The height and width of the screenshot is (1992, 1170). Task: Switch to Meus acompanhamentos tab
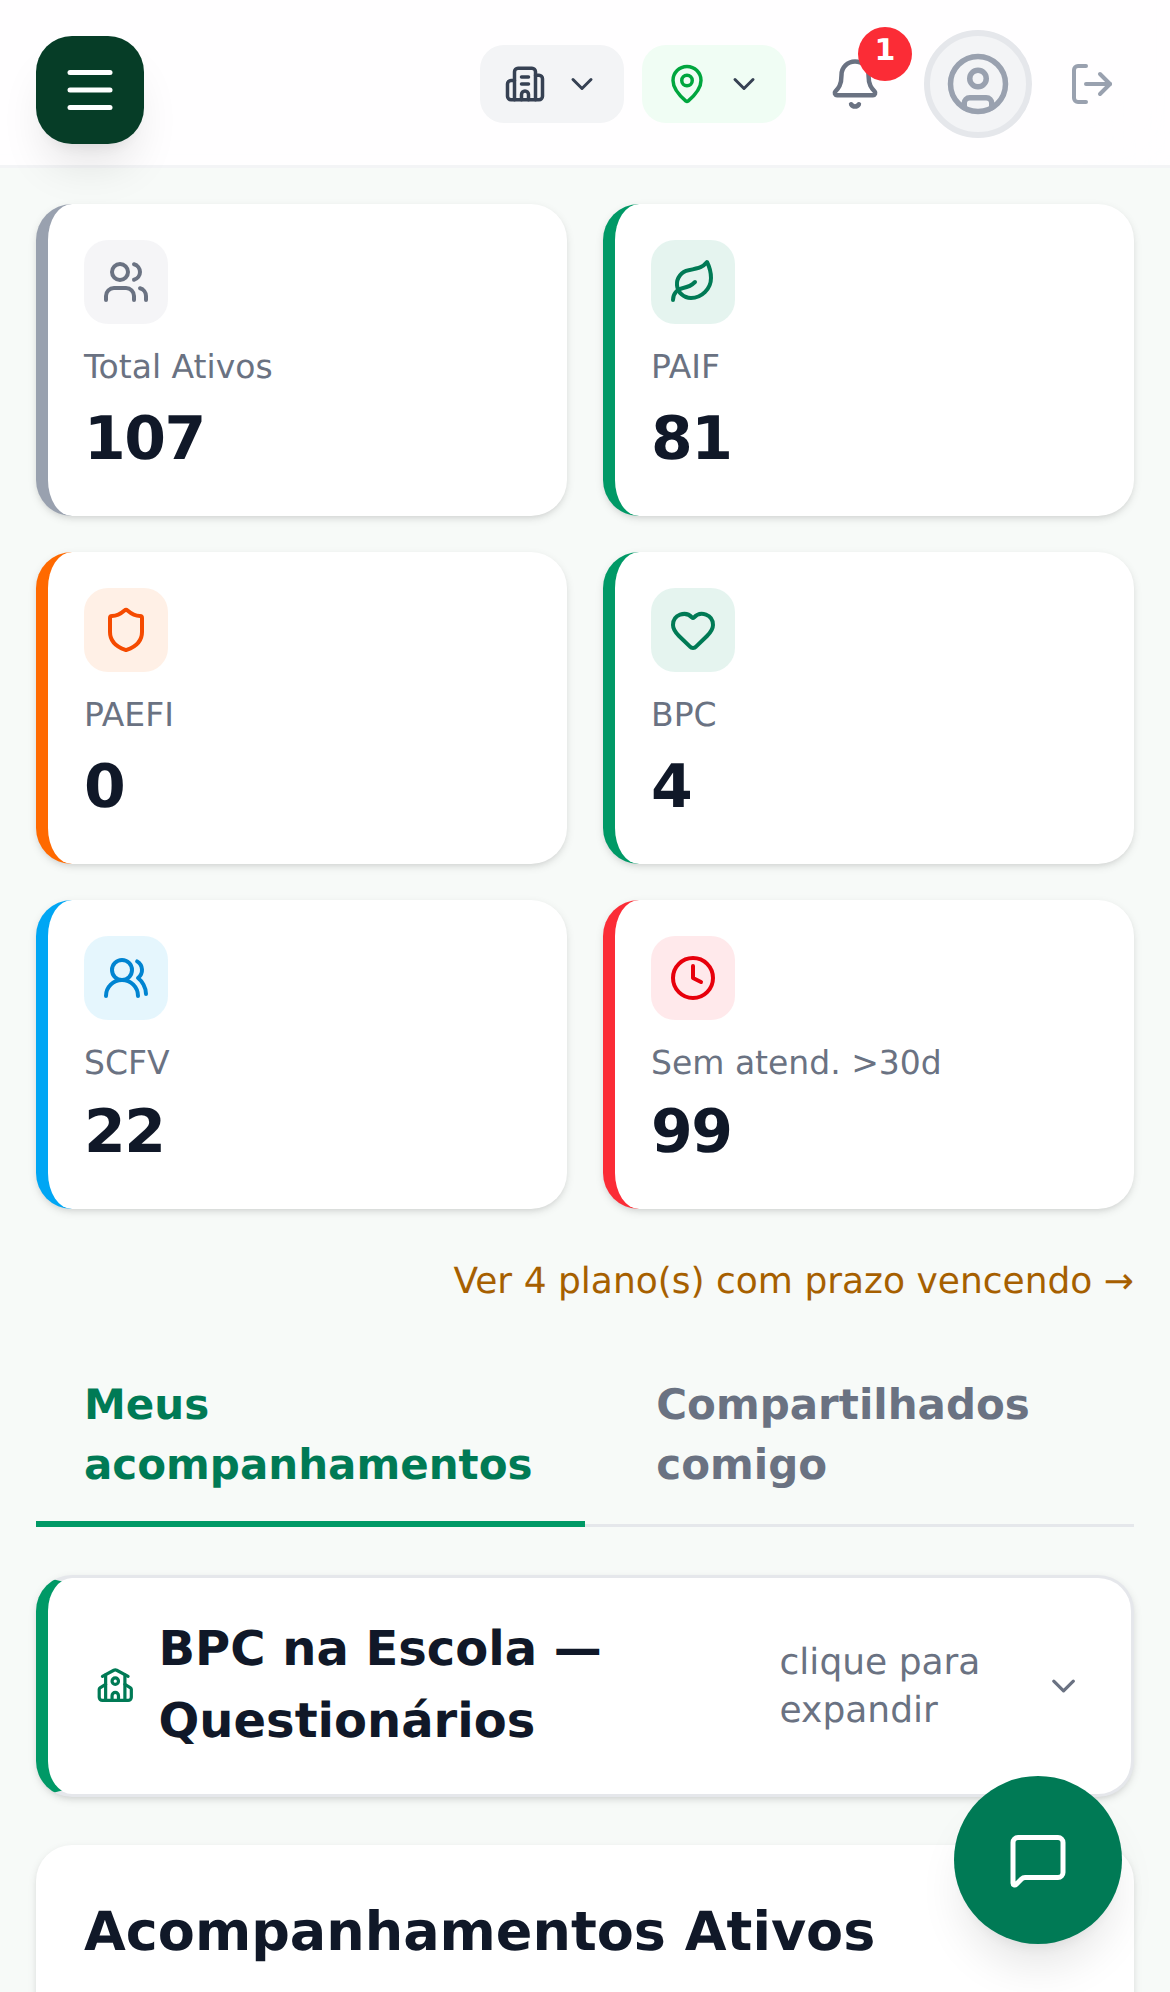pos(309,1434)
